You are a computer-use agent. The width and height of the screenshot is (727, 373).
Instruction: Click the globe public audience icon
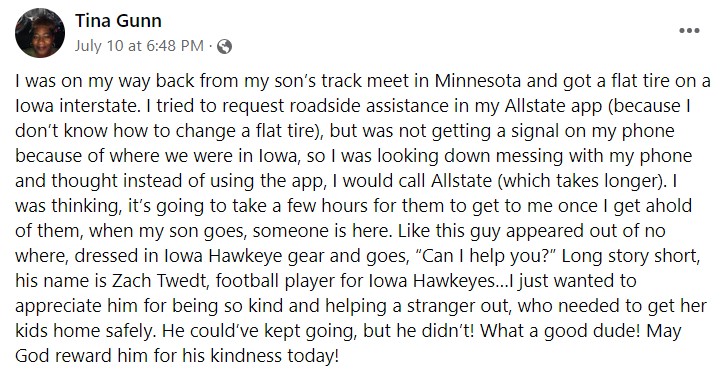tap(224, 46)
